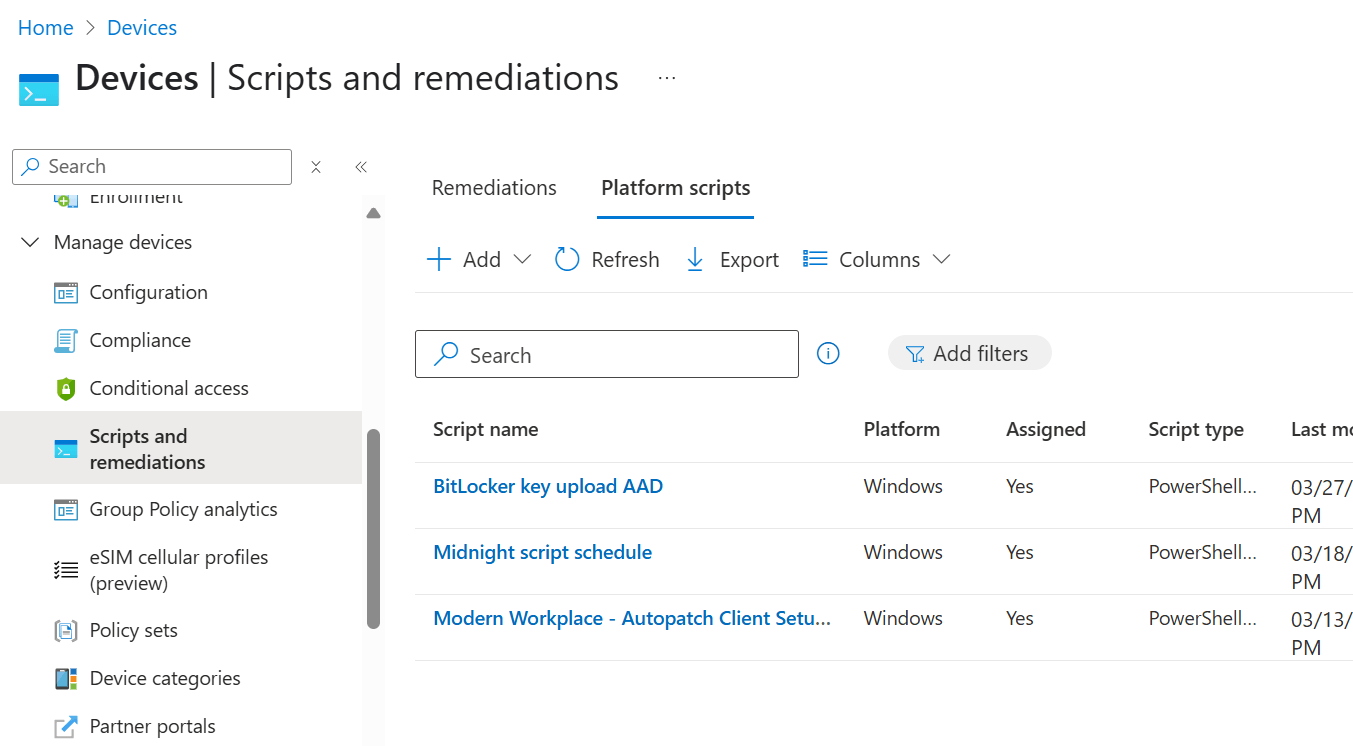Viewport: 1353px width, 746px height.
Task: Refresh the scripts list
Action: [x=607, y=260]
